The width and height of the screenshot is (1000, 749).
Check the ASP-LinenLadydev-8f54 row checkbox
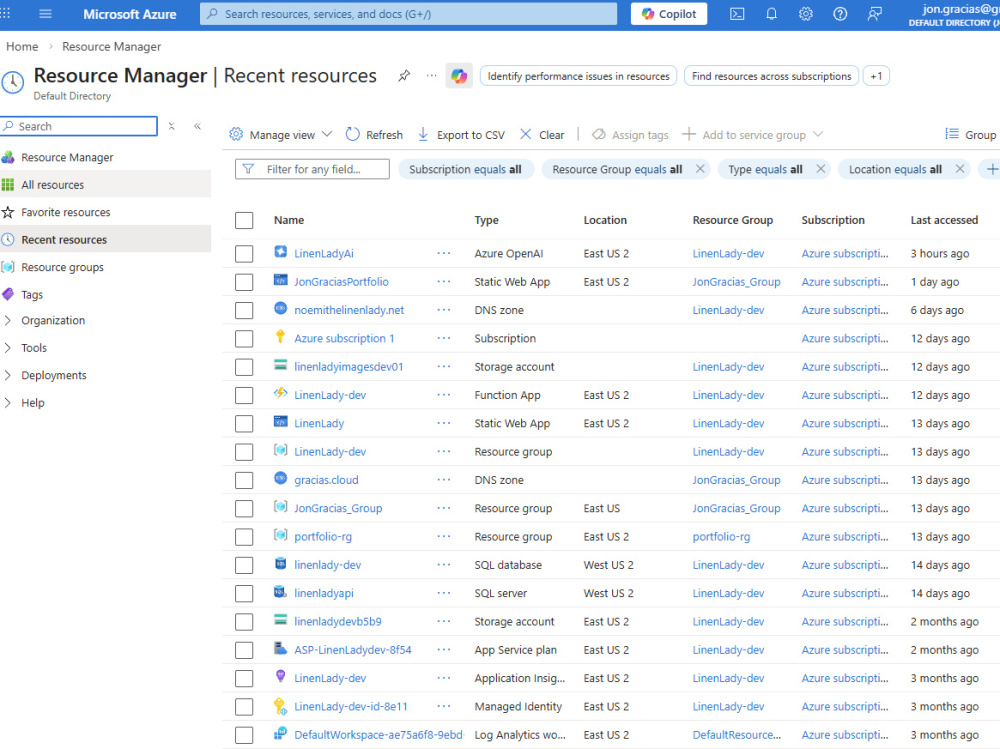[x=244, y=650]
